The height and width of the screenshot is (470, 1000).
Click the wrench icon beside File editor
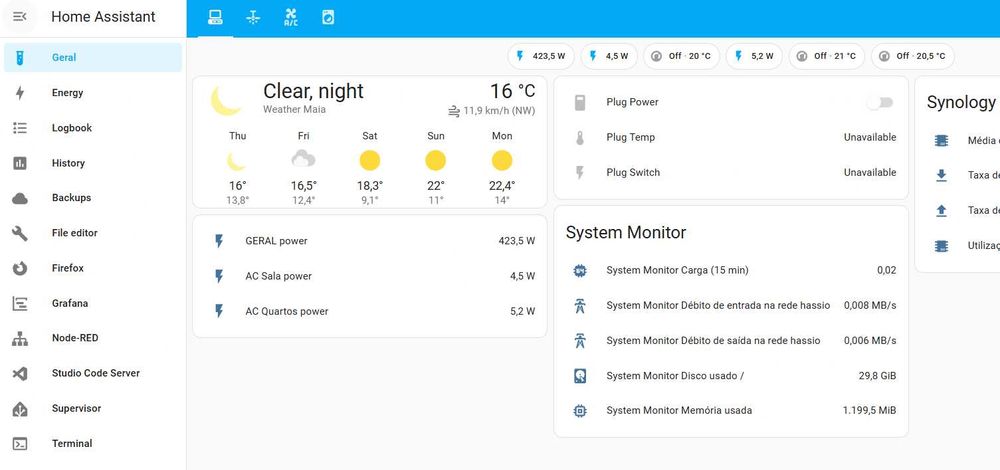[x=20, y=233]
